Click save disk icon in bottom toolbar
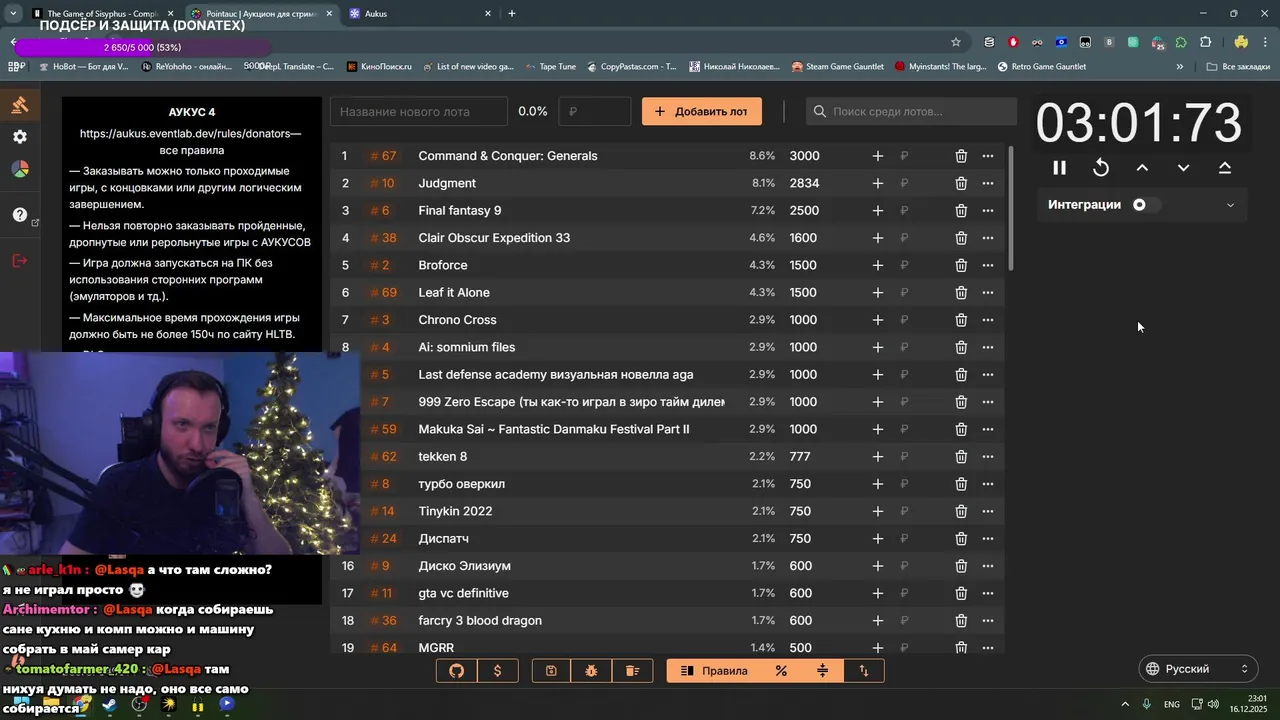This screenshot has width=1280, height=720. 551,671
